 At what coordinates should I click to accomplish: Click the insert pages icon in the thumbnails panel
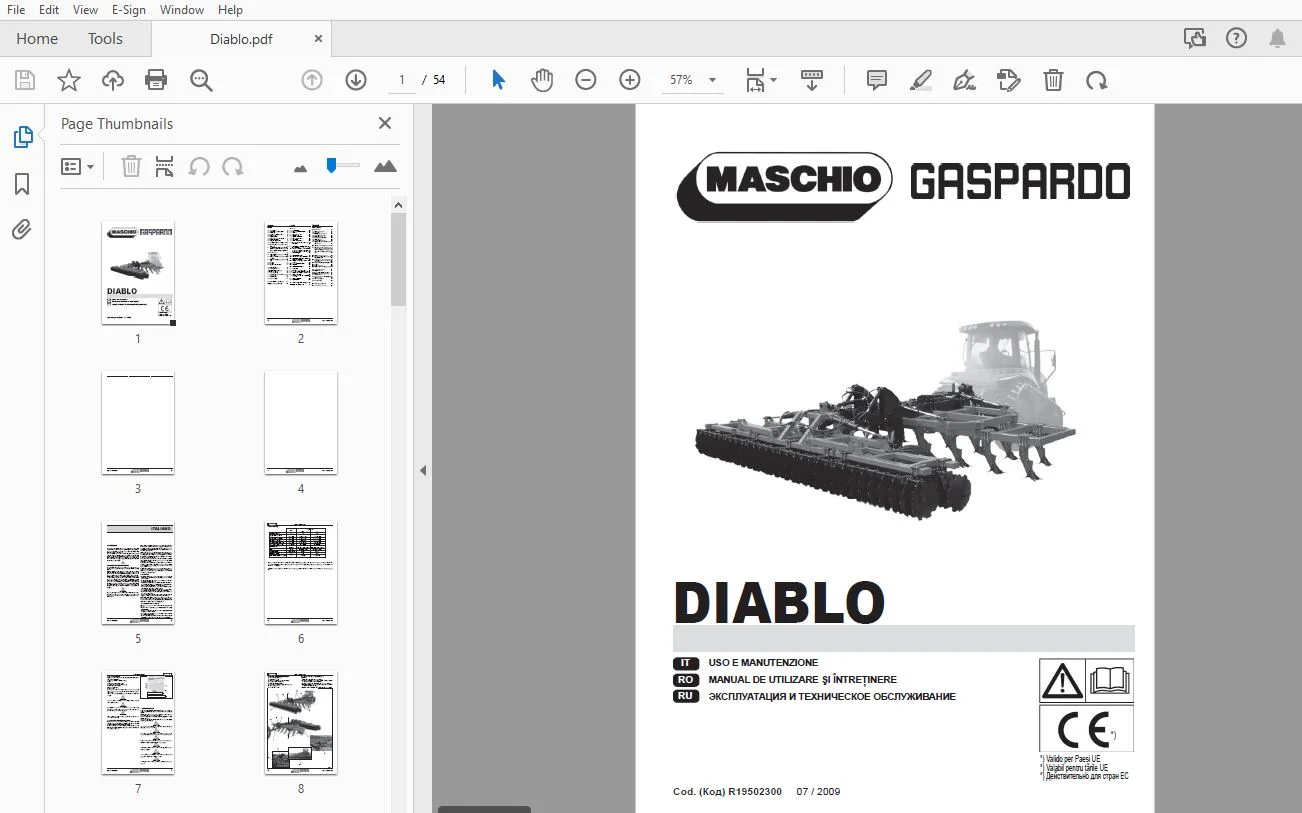pos(165,166)
